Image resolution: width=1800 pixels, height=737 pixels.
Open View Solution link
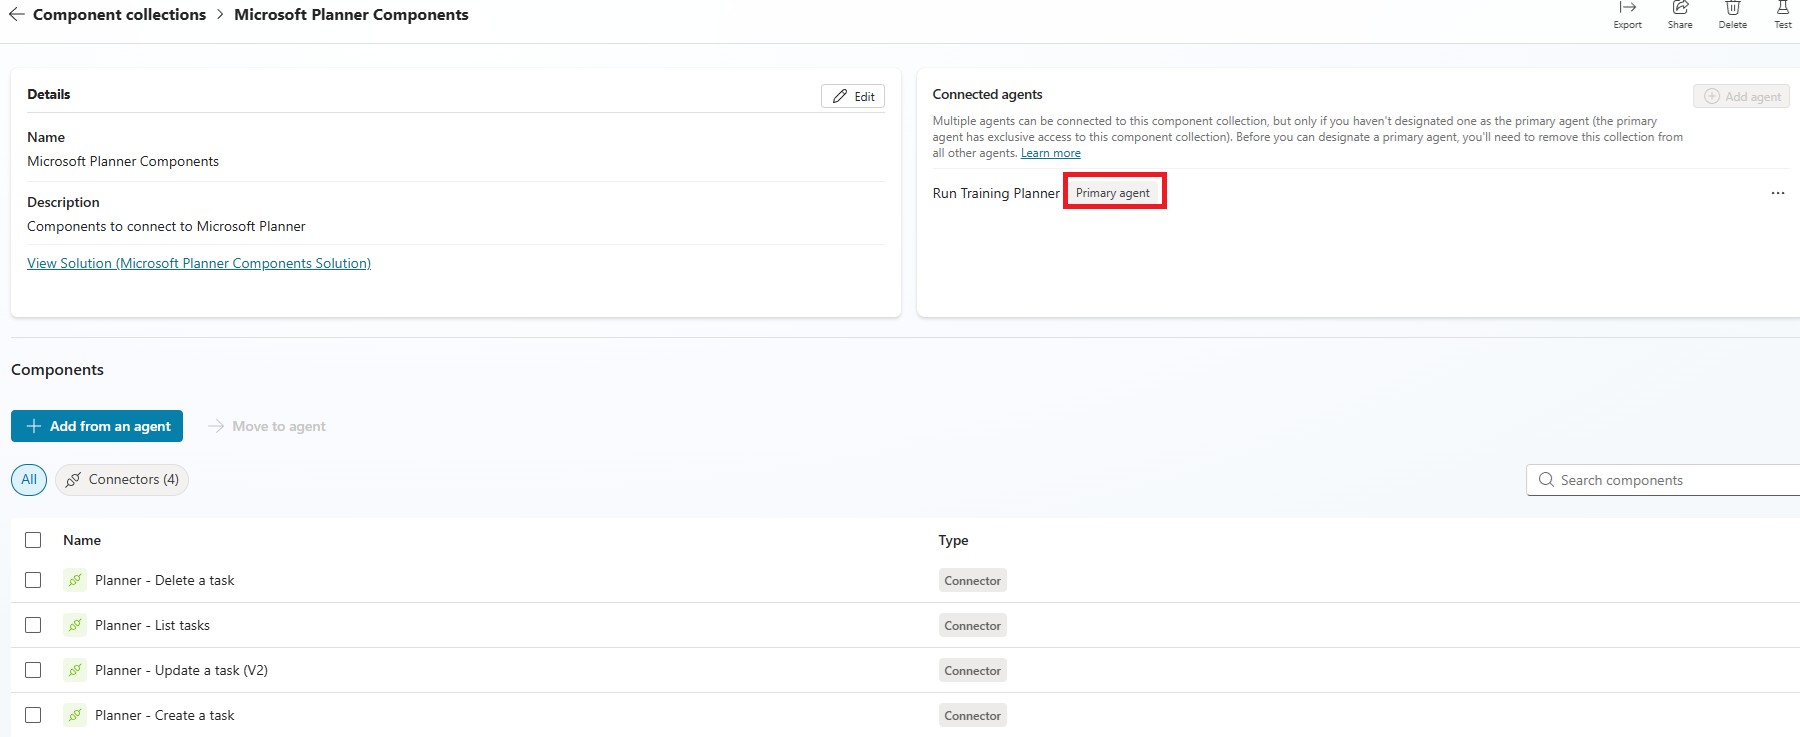pyautogui.click(x=199, y=263)
